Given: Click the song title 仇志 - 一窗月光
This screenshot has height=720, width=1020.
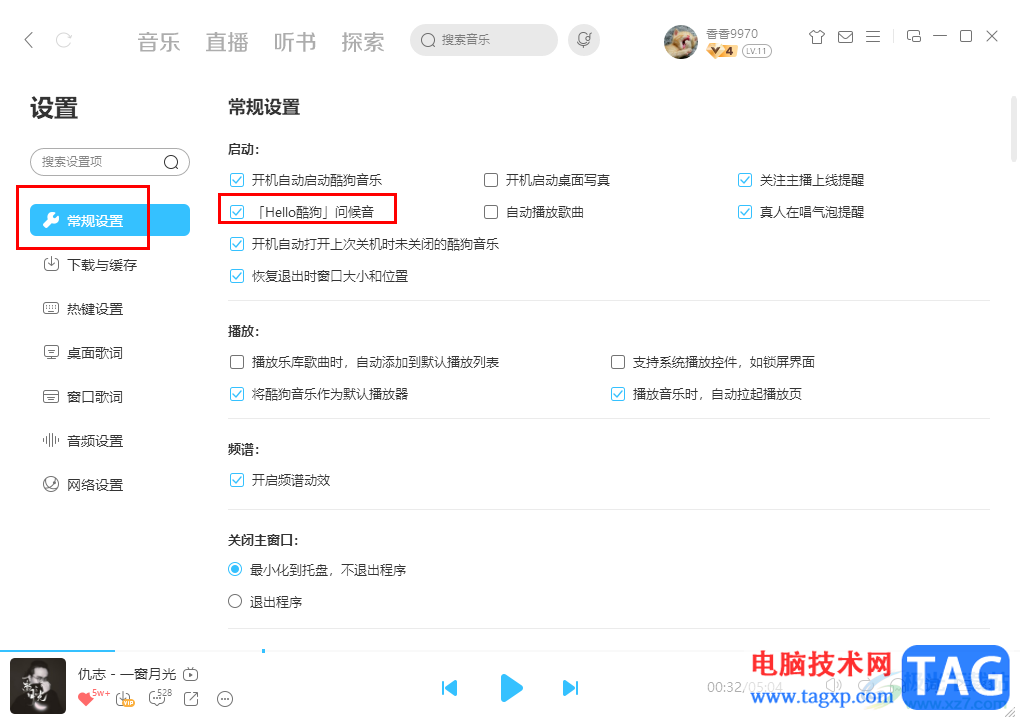Looking at the screenshot, I should pyautogui.click(x=127, y=674).
